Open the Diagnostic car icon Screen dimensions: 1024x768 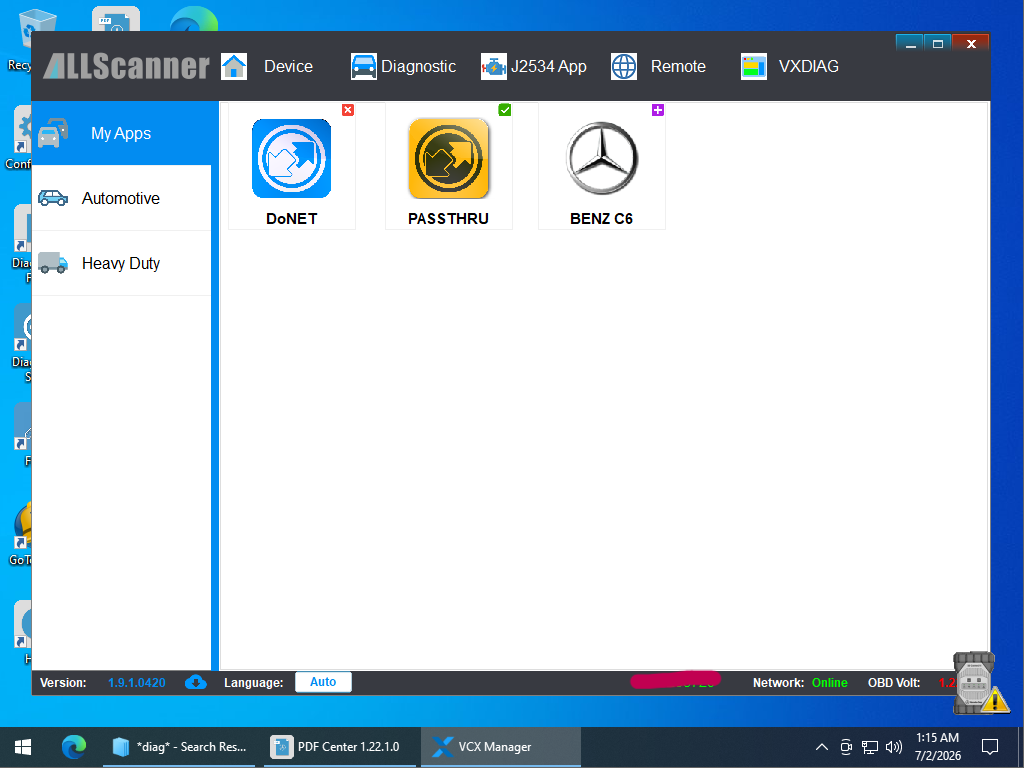(364, 67)
